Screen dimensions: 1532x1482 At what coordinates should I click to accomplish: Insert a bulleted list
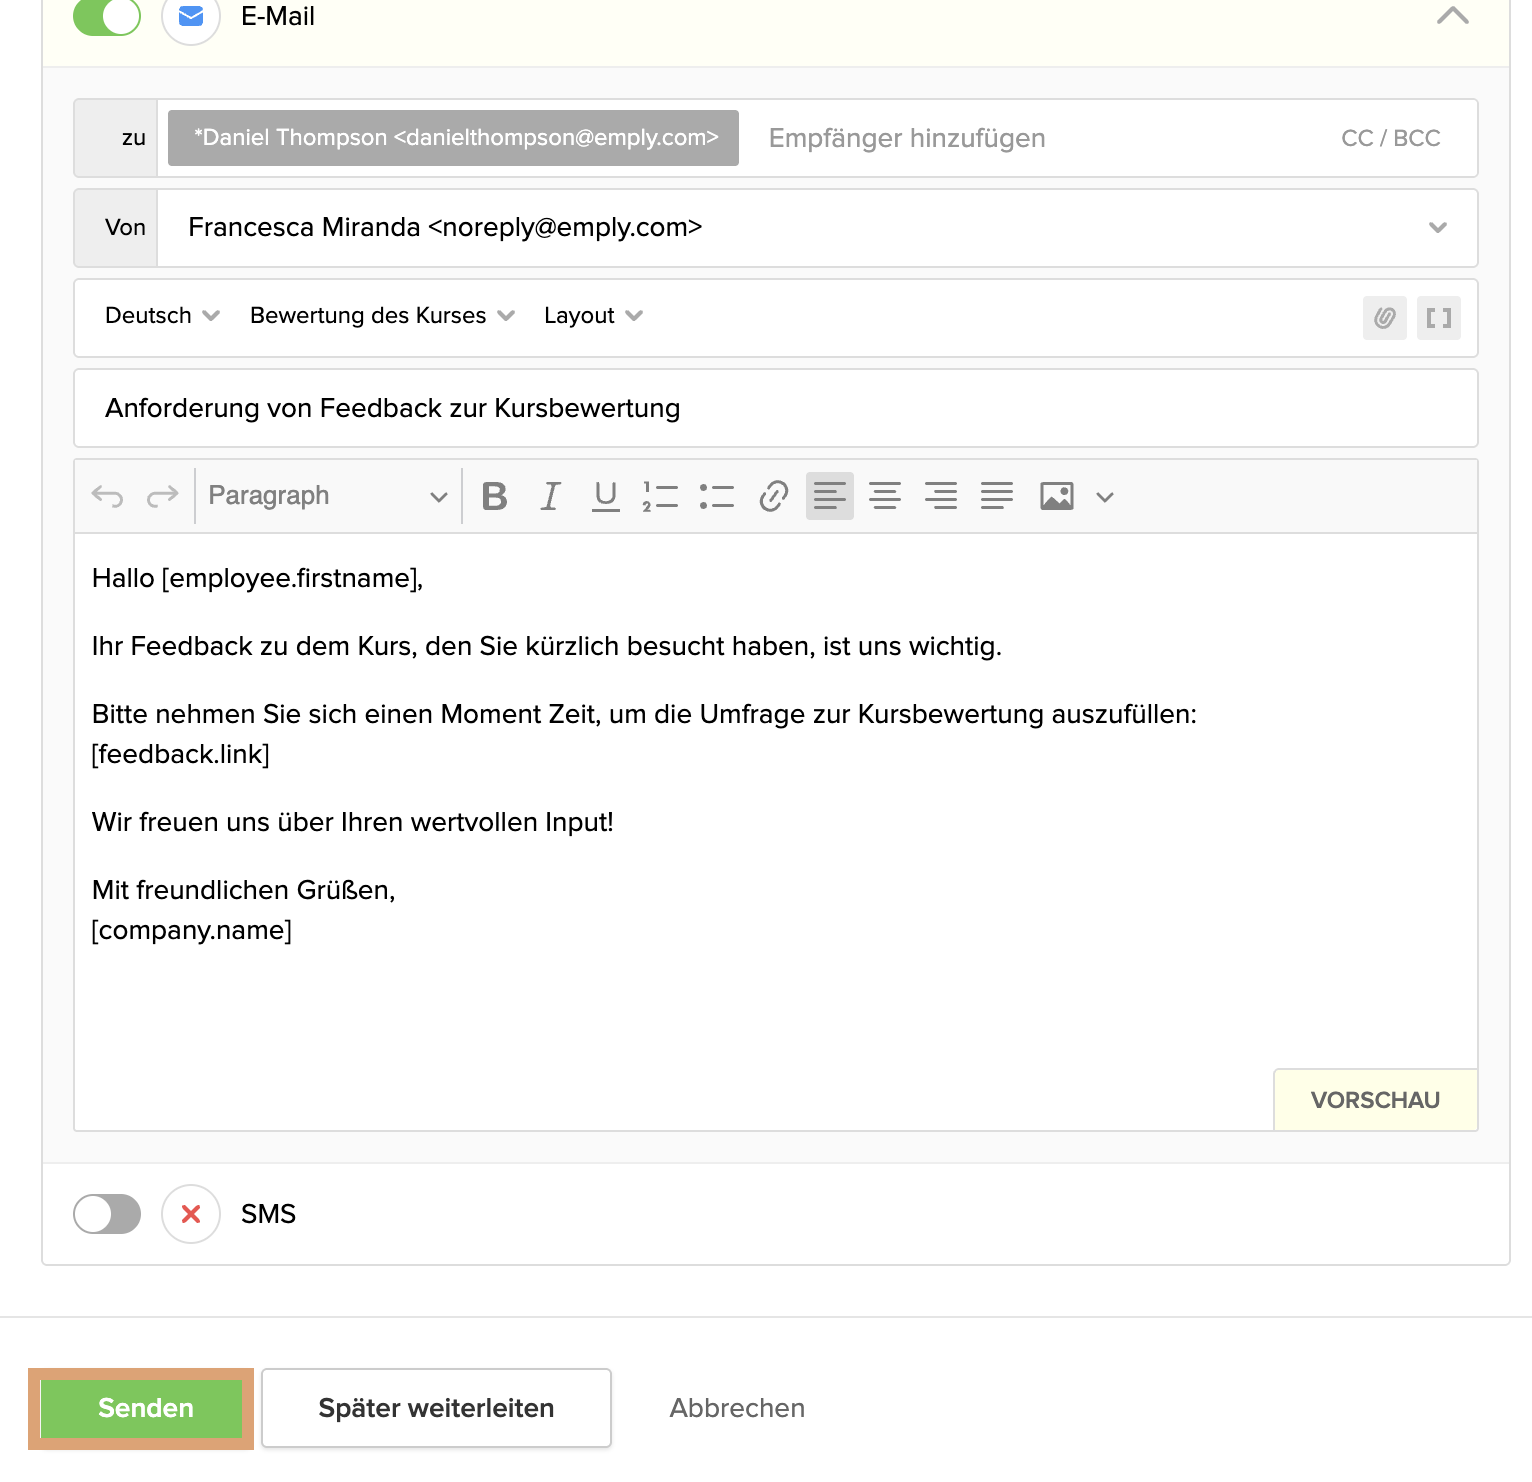click(716, 496)
